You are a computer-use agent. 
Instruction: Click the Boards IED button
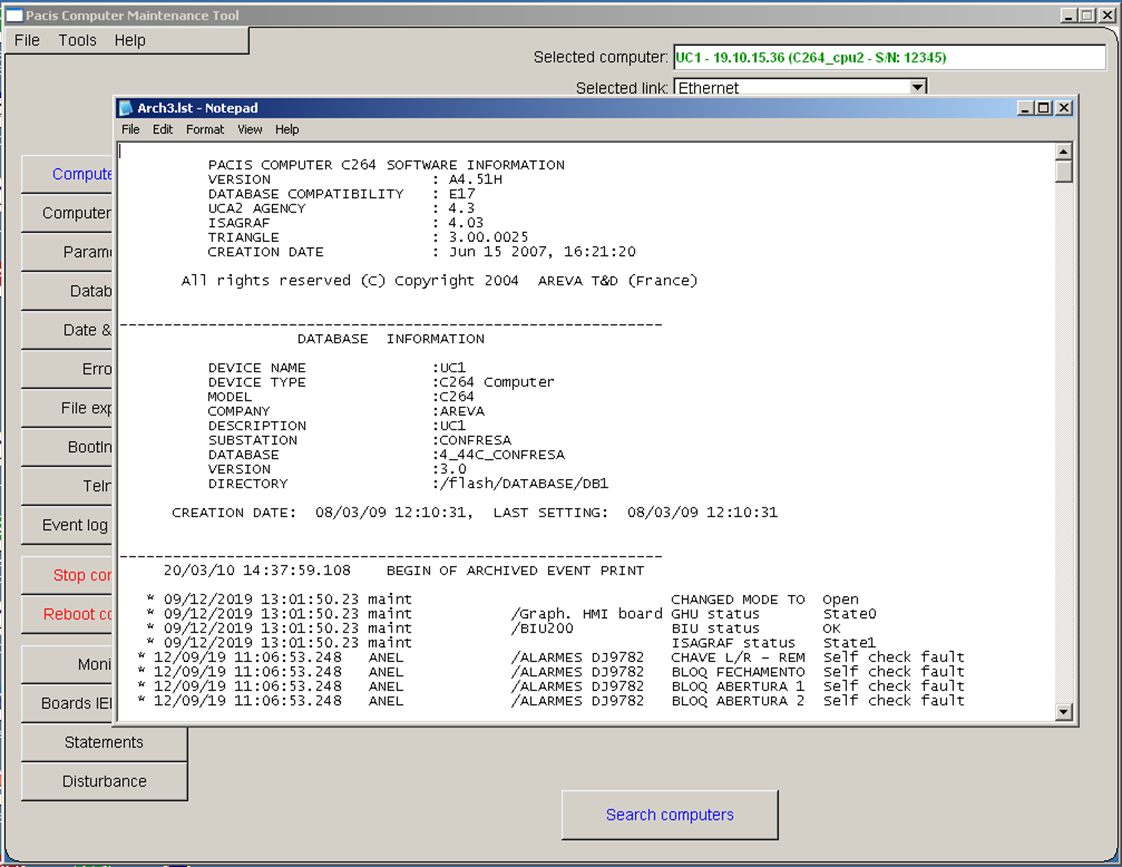[67, 703]
